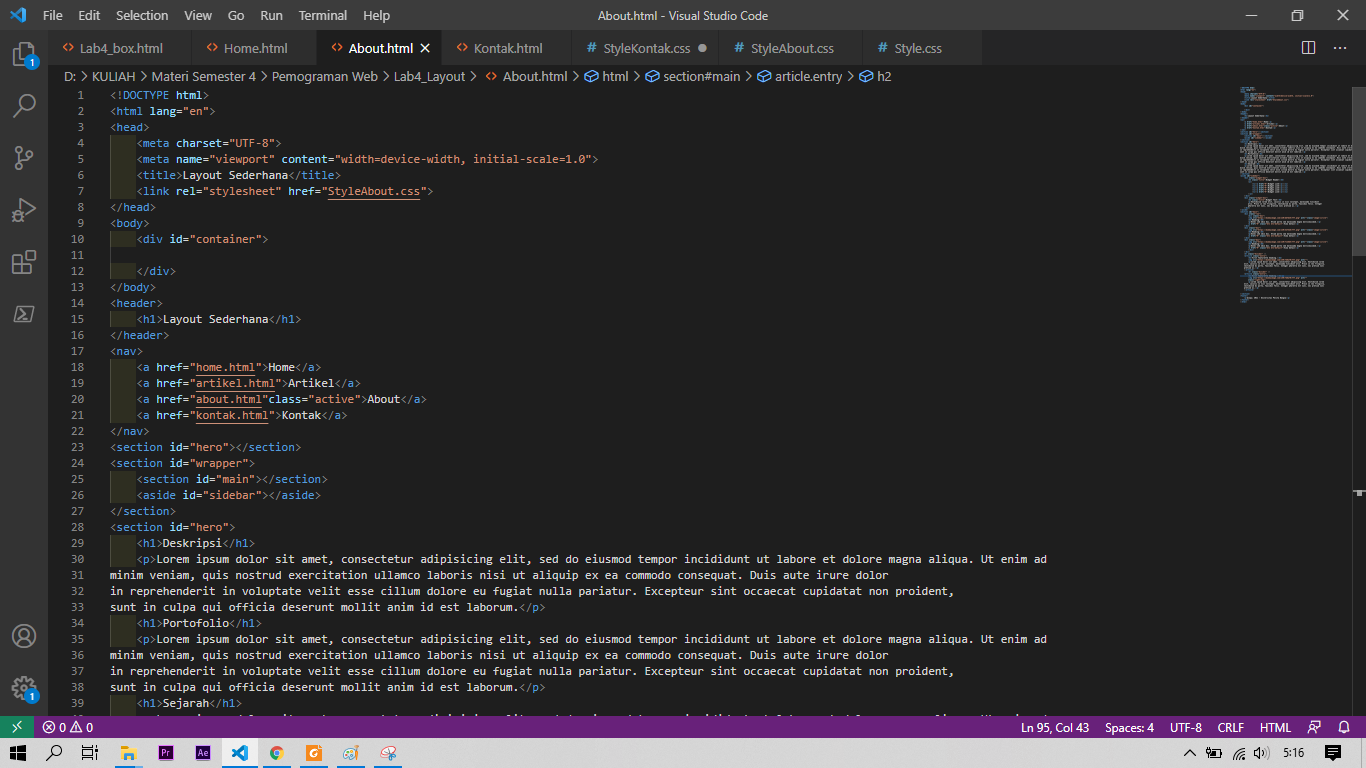Open the Run and Debug view
1366x768 pixels.
pos(24,210)
